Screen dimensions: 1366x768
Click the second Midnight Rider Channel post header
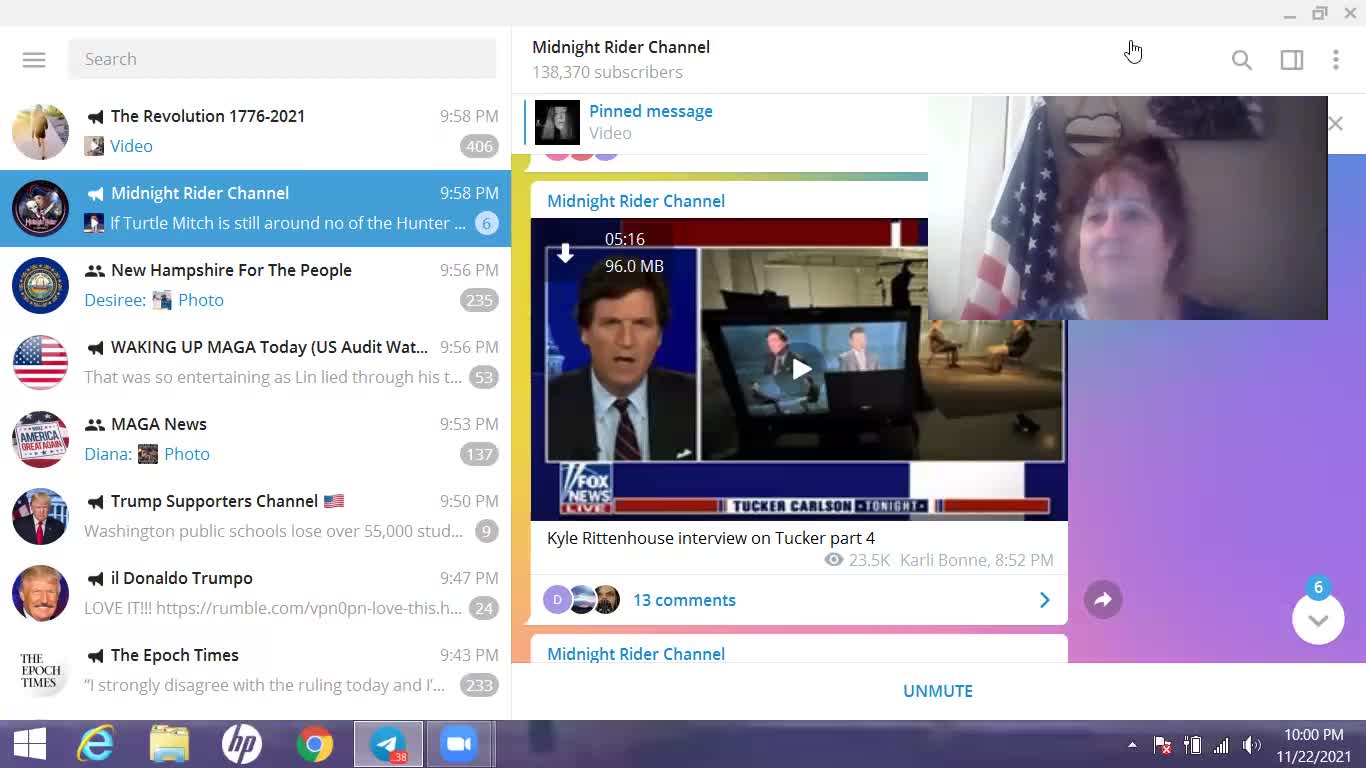[x=636, y=654]
